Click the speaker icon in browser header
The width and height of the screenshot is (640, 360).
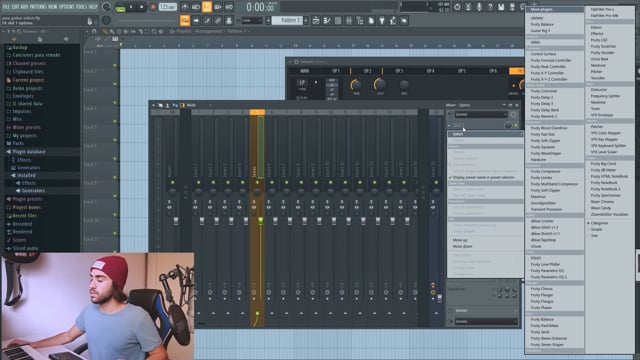pos(66,39)
